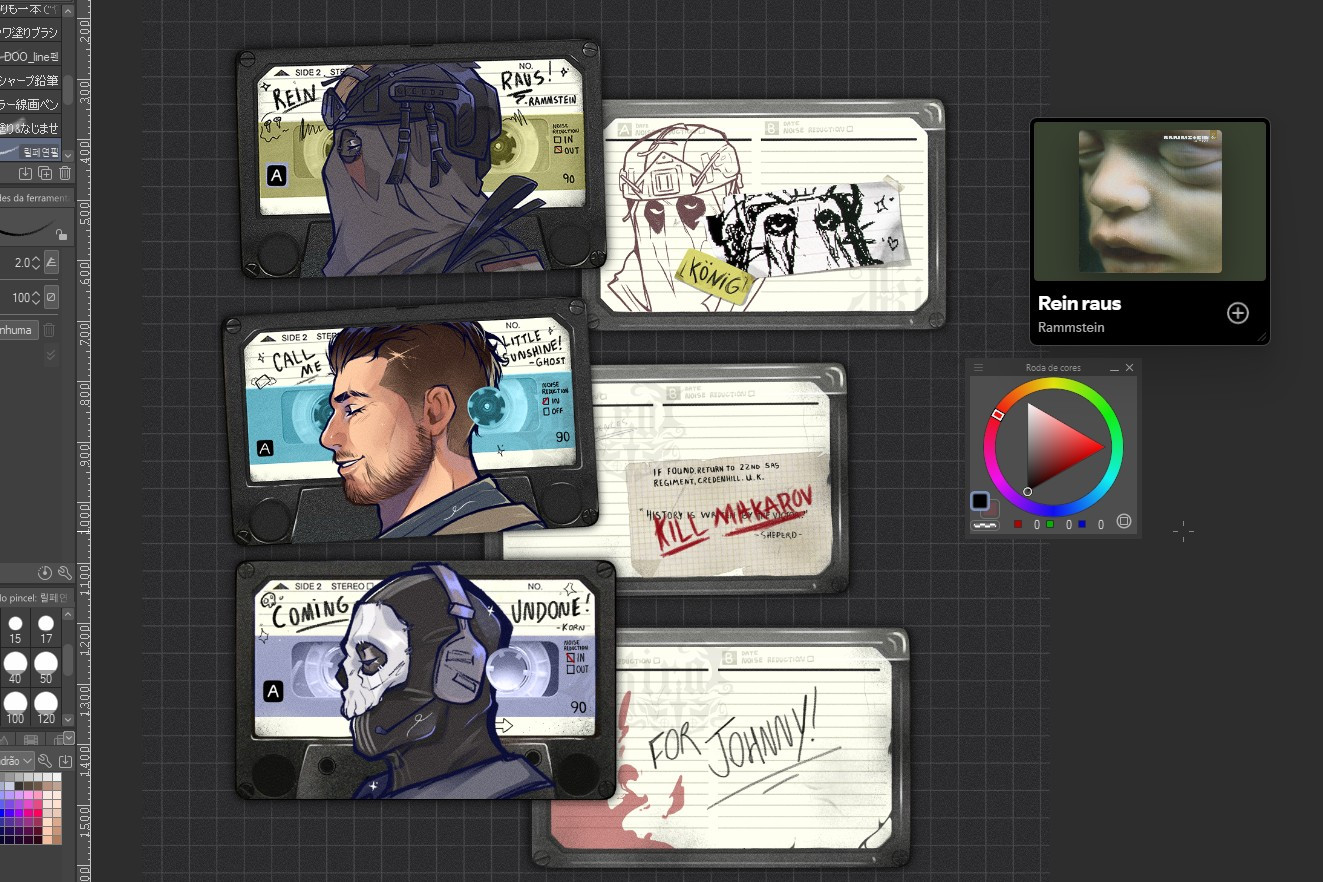1323x882 pixels.
Task: Select the 15 brush size preset
Action: (x=15, y=630)
